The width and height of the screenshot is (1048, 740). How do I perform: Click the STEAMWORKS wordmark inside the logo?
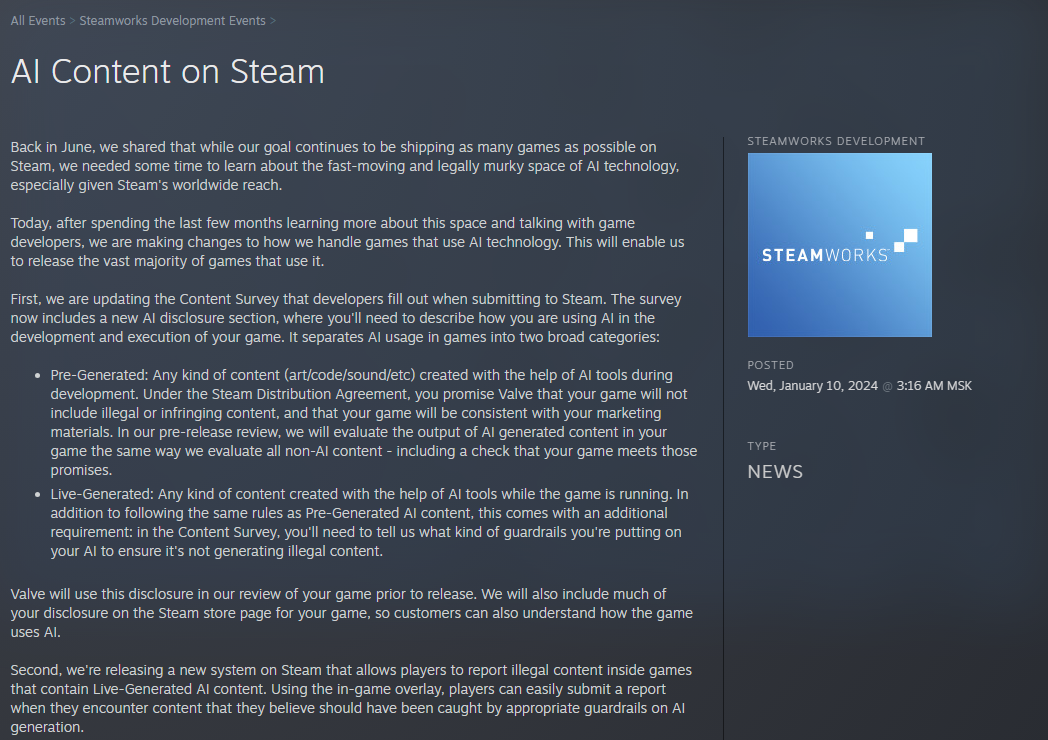(x=825, y=255)
